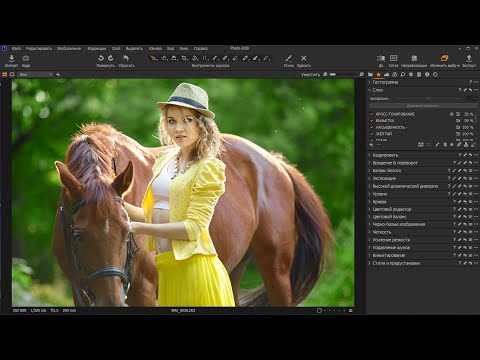Expand the Кривая panel
Image resolution: width=480 pixels, height=360 pixels.
tap(369, 202)
